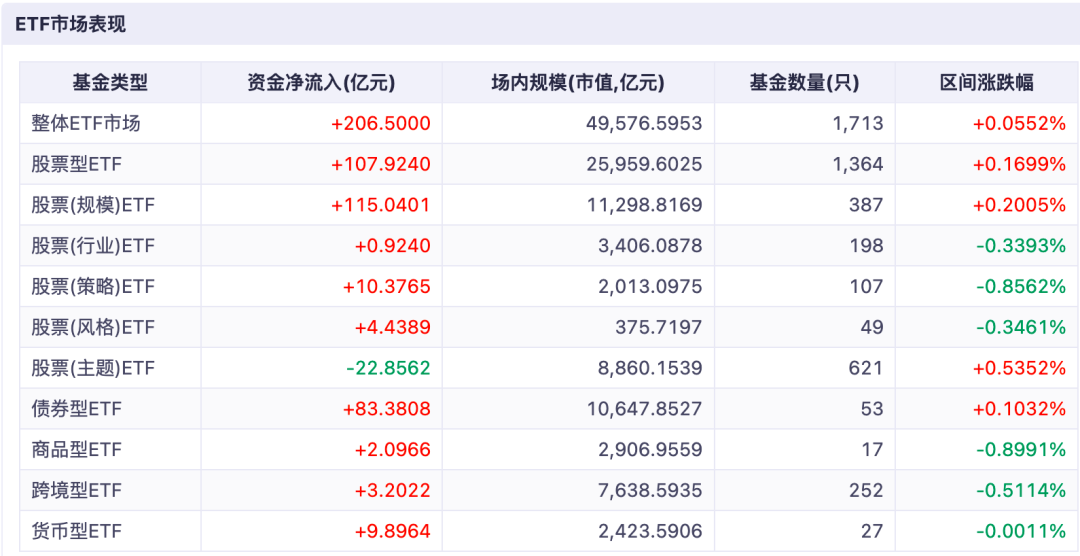Click the fund count 252
Viewport: 1080px width, 556px height.
[x=866, y=491]
